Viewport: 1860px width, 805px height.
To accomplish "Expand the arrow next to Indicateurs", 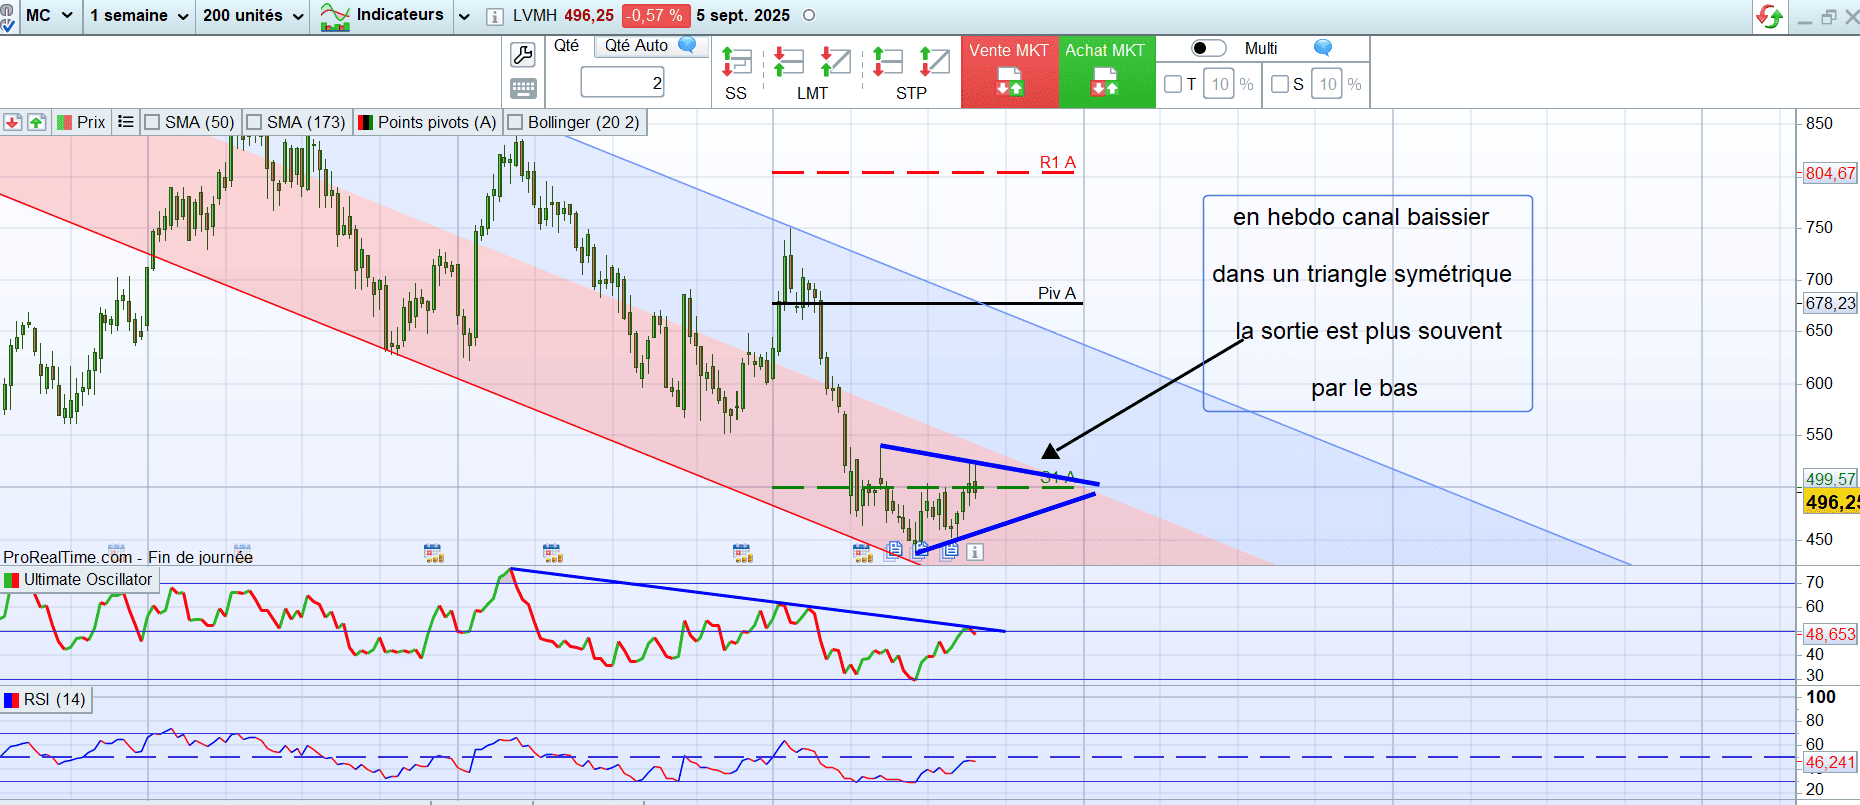I will click(x=464, y=16).
